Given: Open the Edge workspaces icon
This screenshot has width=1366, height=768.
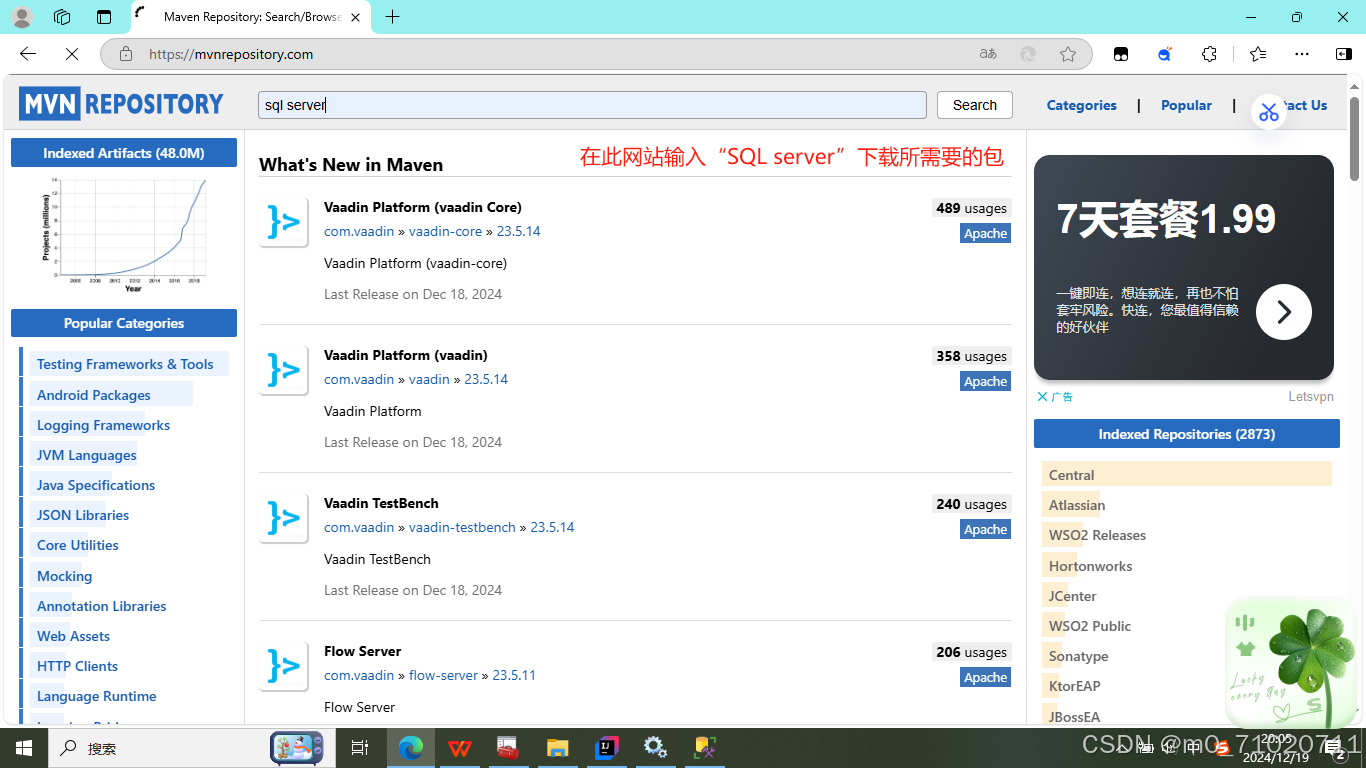Looking at the screenshot, I should coord(62,17).
